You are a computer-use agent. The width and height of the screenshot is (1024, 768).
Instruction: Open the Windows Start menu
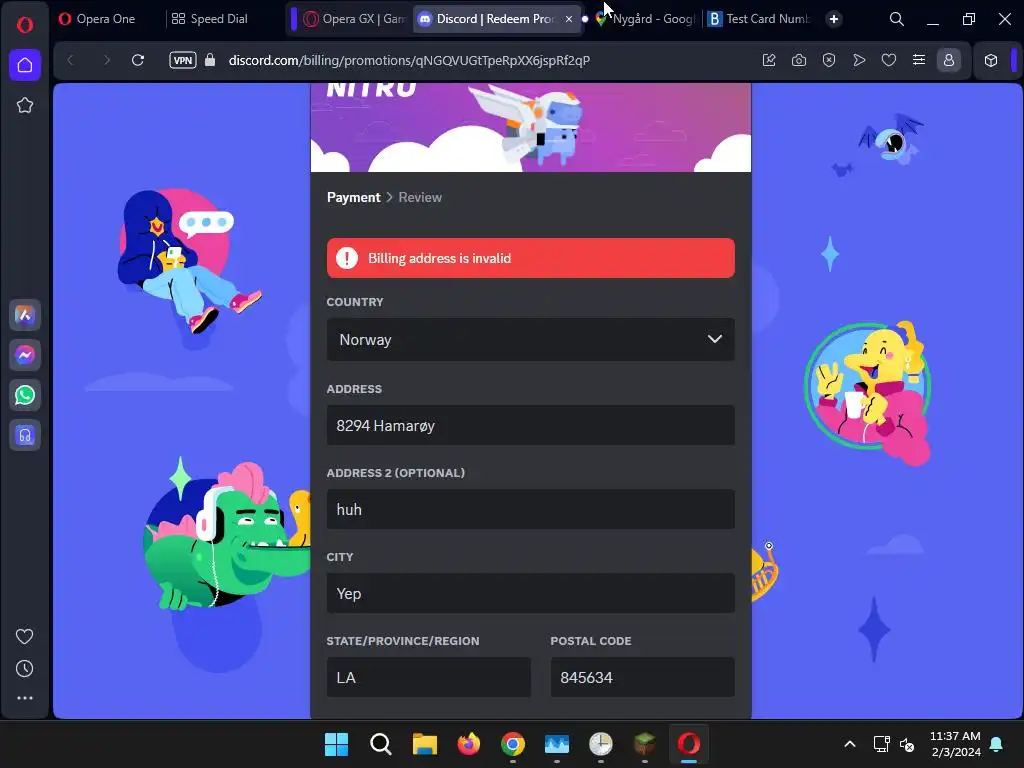336,743
